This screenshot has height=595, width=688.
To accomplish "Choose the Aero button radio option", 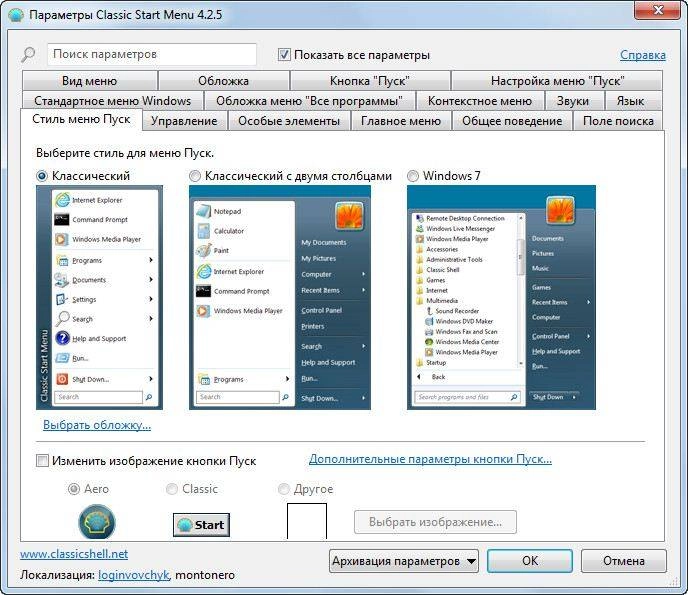I will (74, 489).
